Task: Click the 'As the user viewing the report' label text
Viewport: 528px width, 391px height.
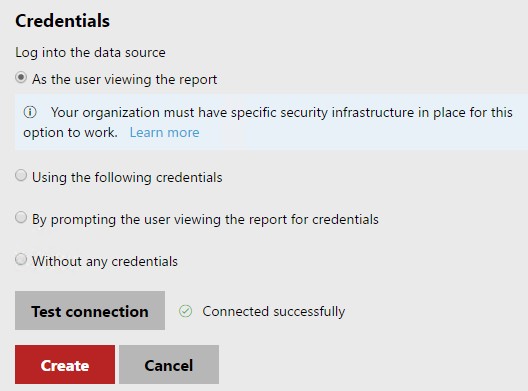Action: coord(125,80)
